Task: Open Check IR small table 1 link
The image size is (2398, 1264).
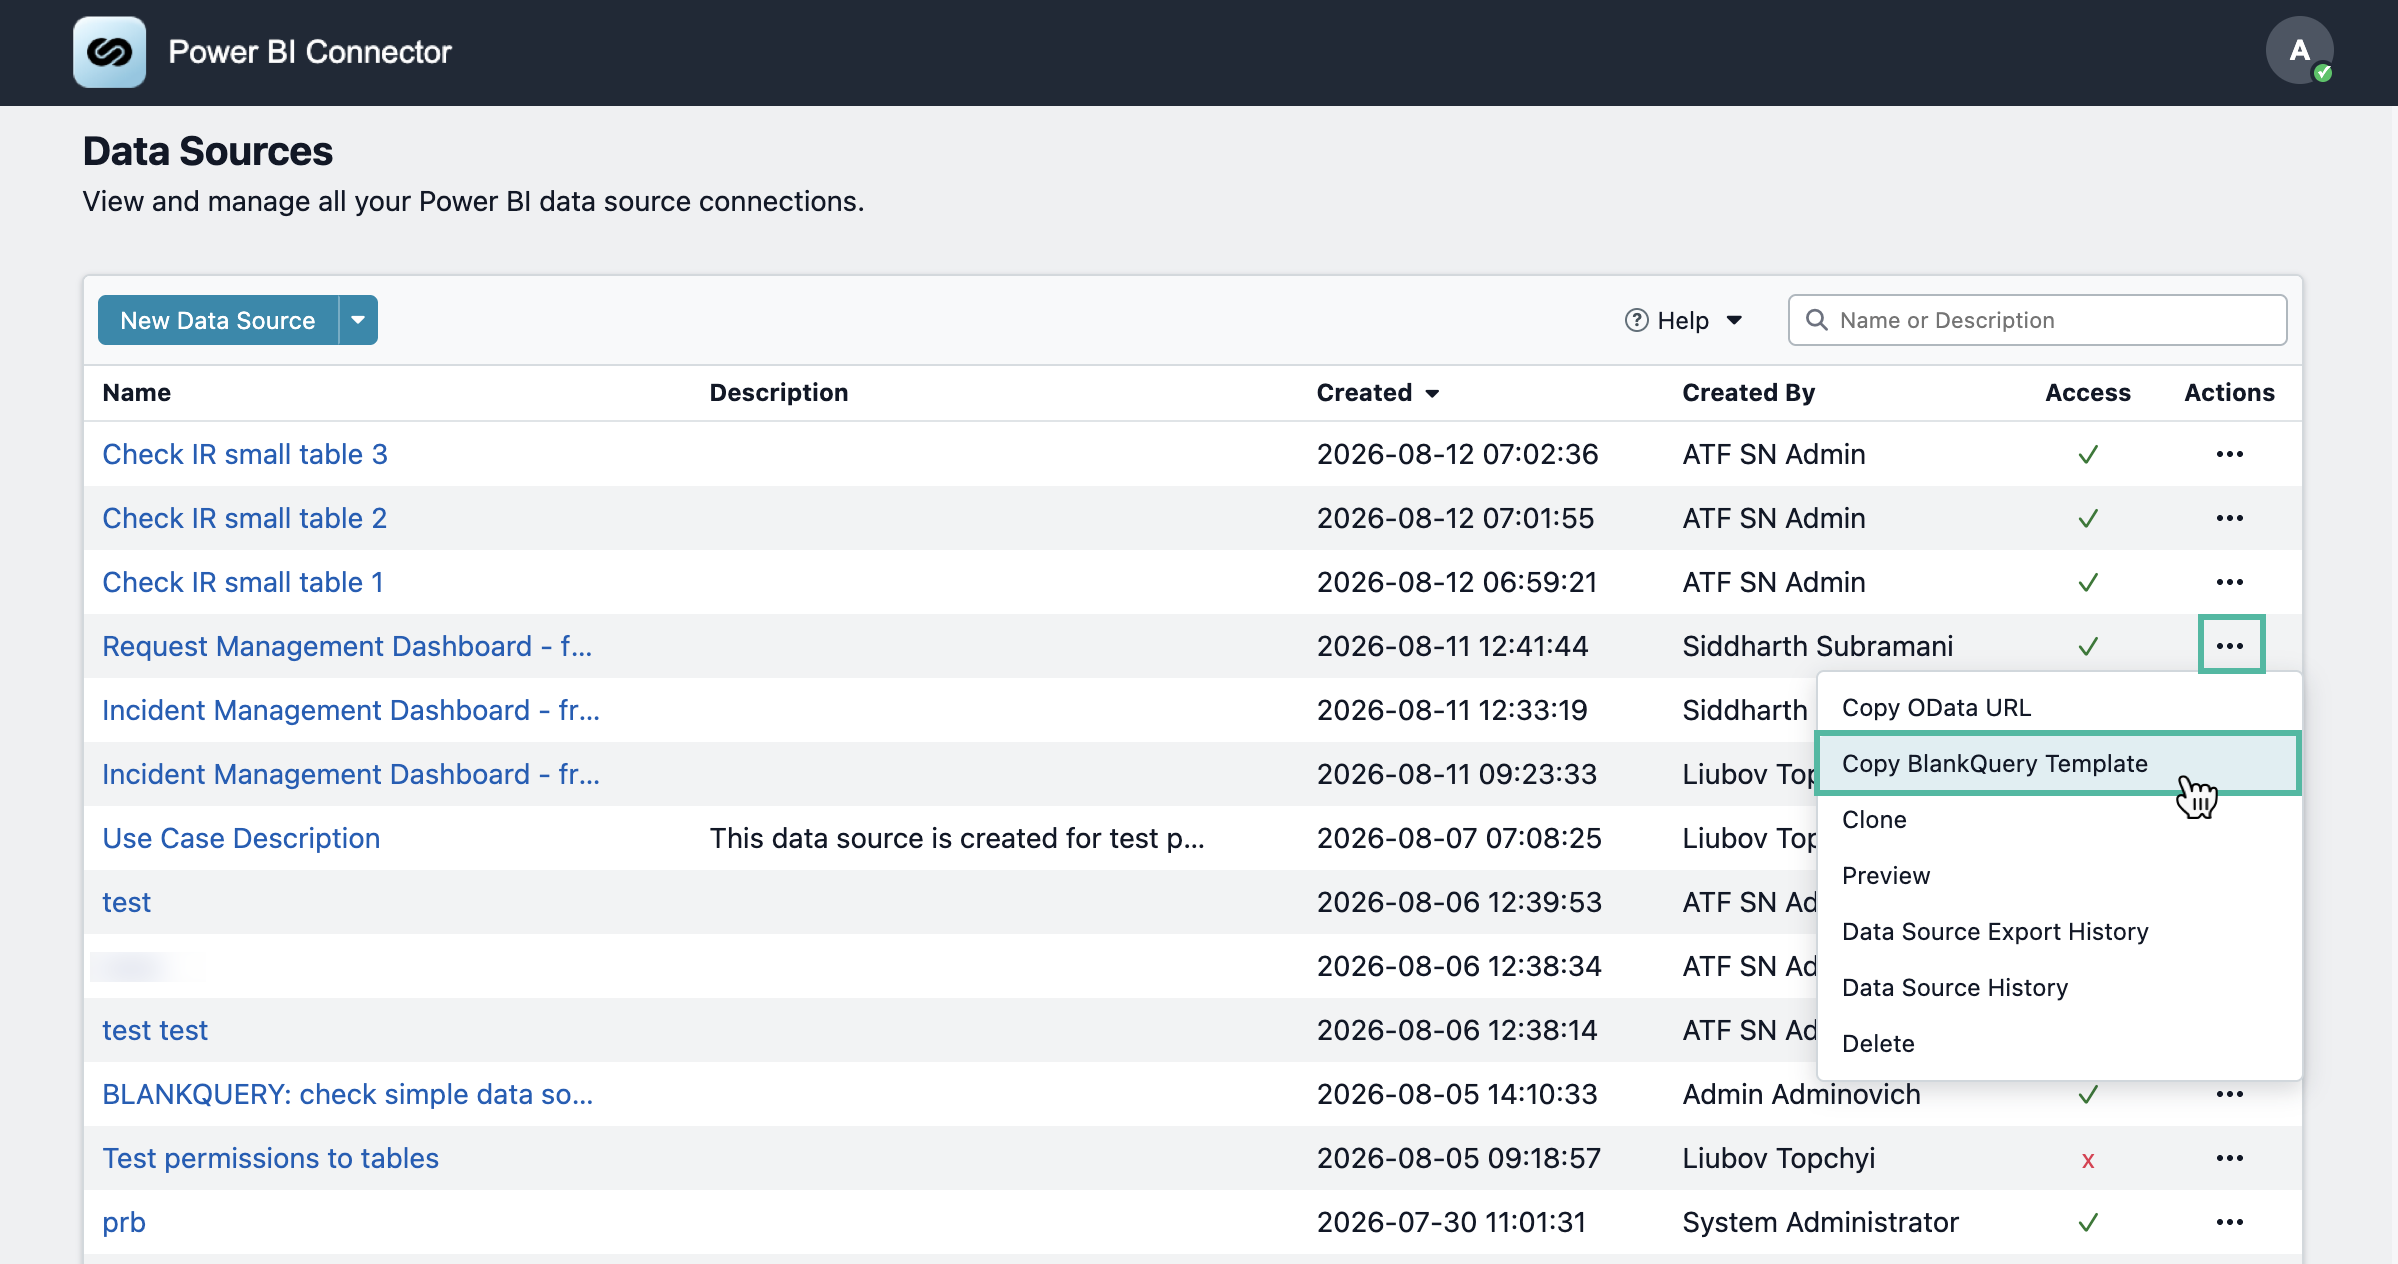Action: point(243,582)
